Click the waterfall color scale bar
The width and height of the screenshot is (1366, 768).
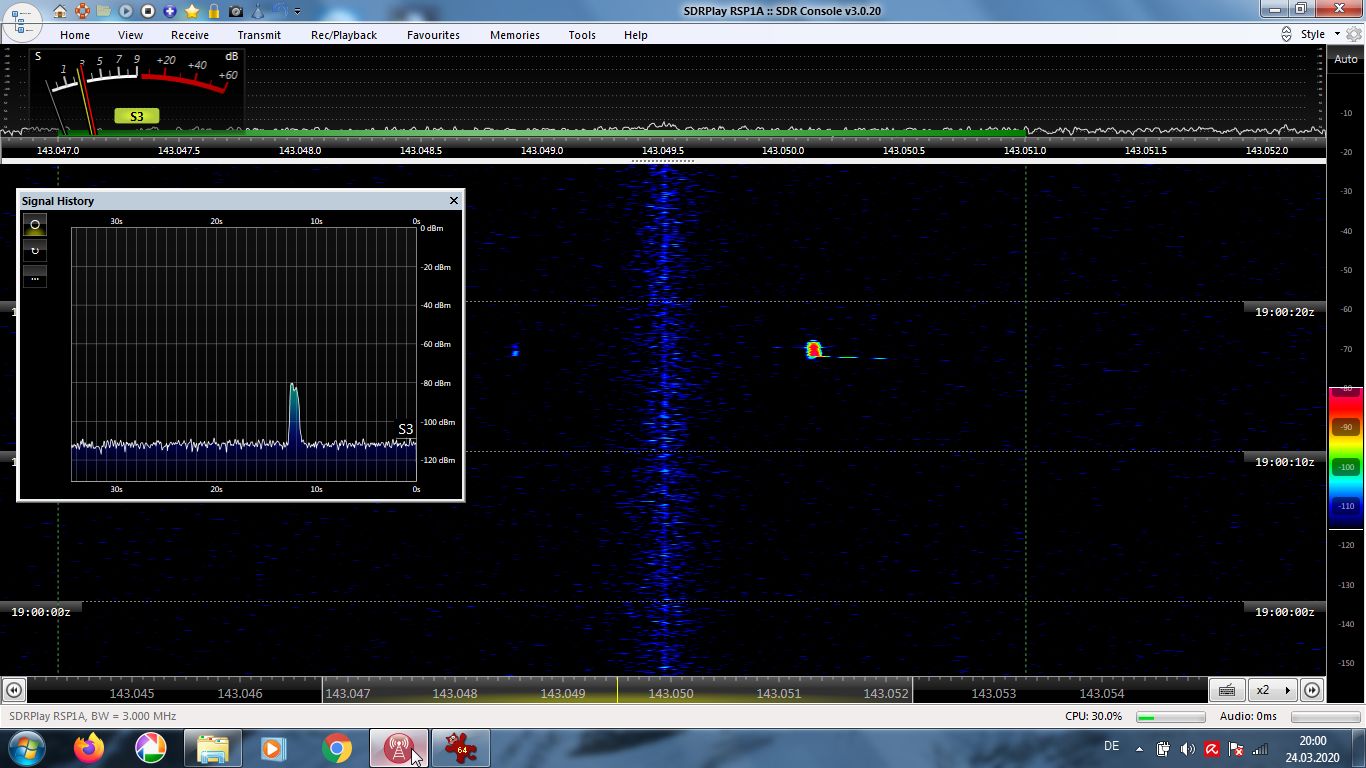[1346, 456]
